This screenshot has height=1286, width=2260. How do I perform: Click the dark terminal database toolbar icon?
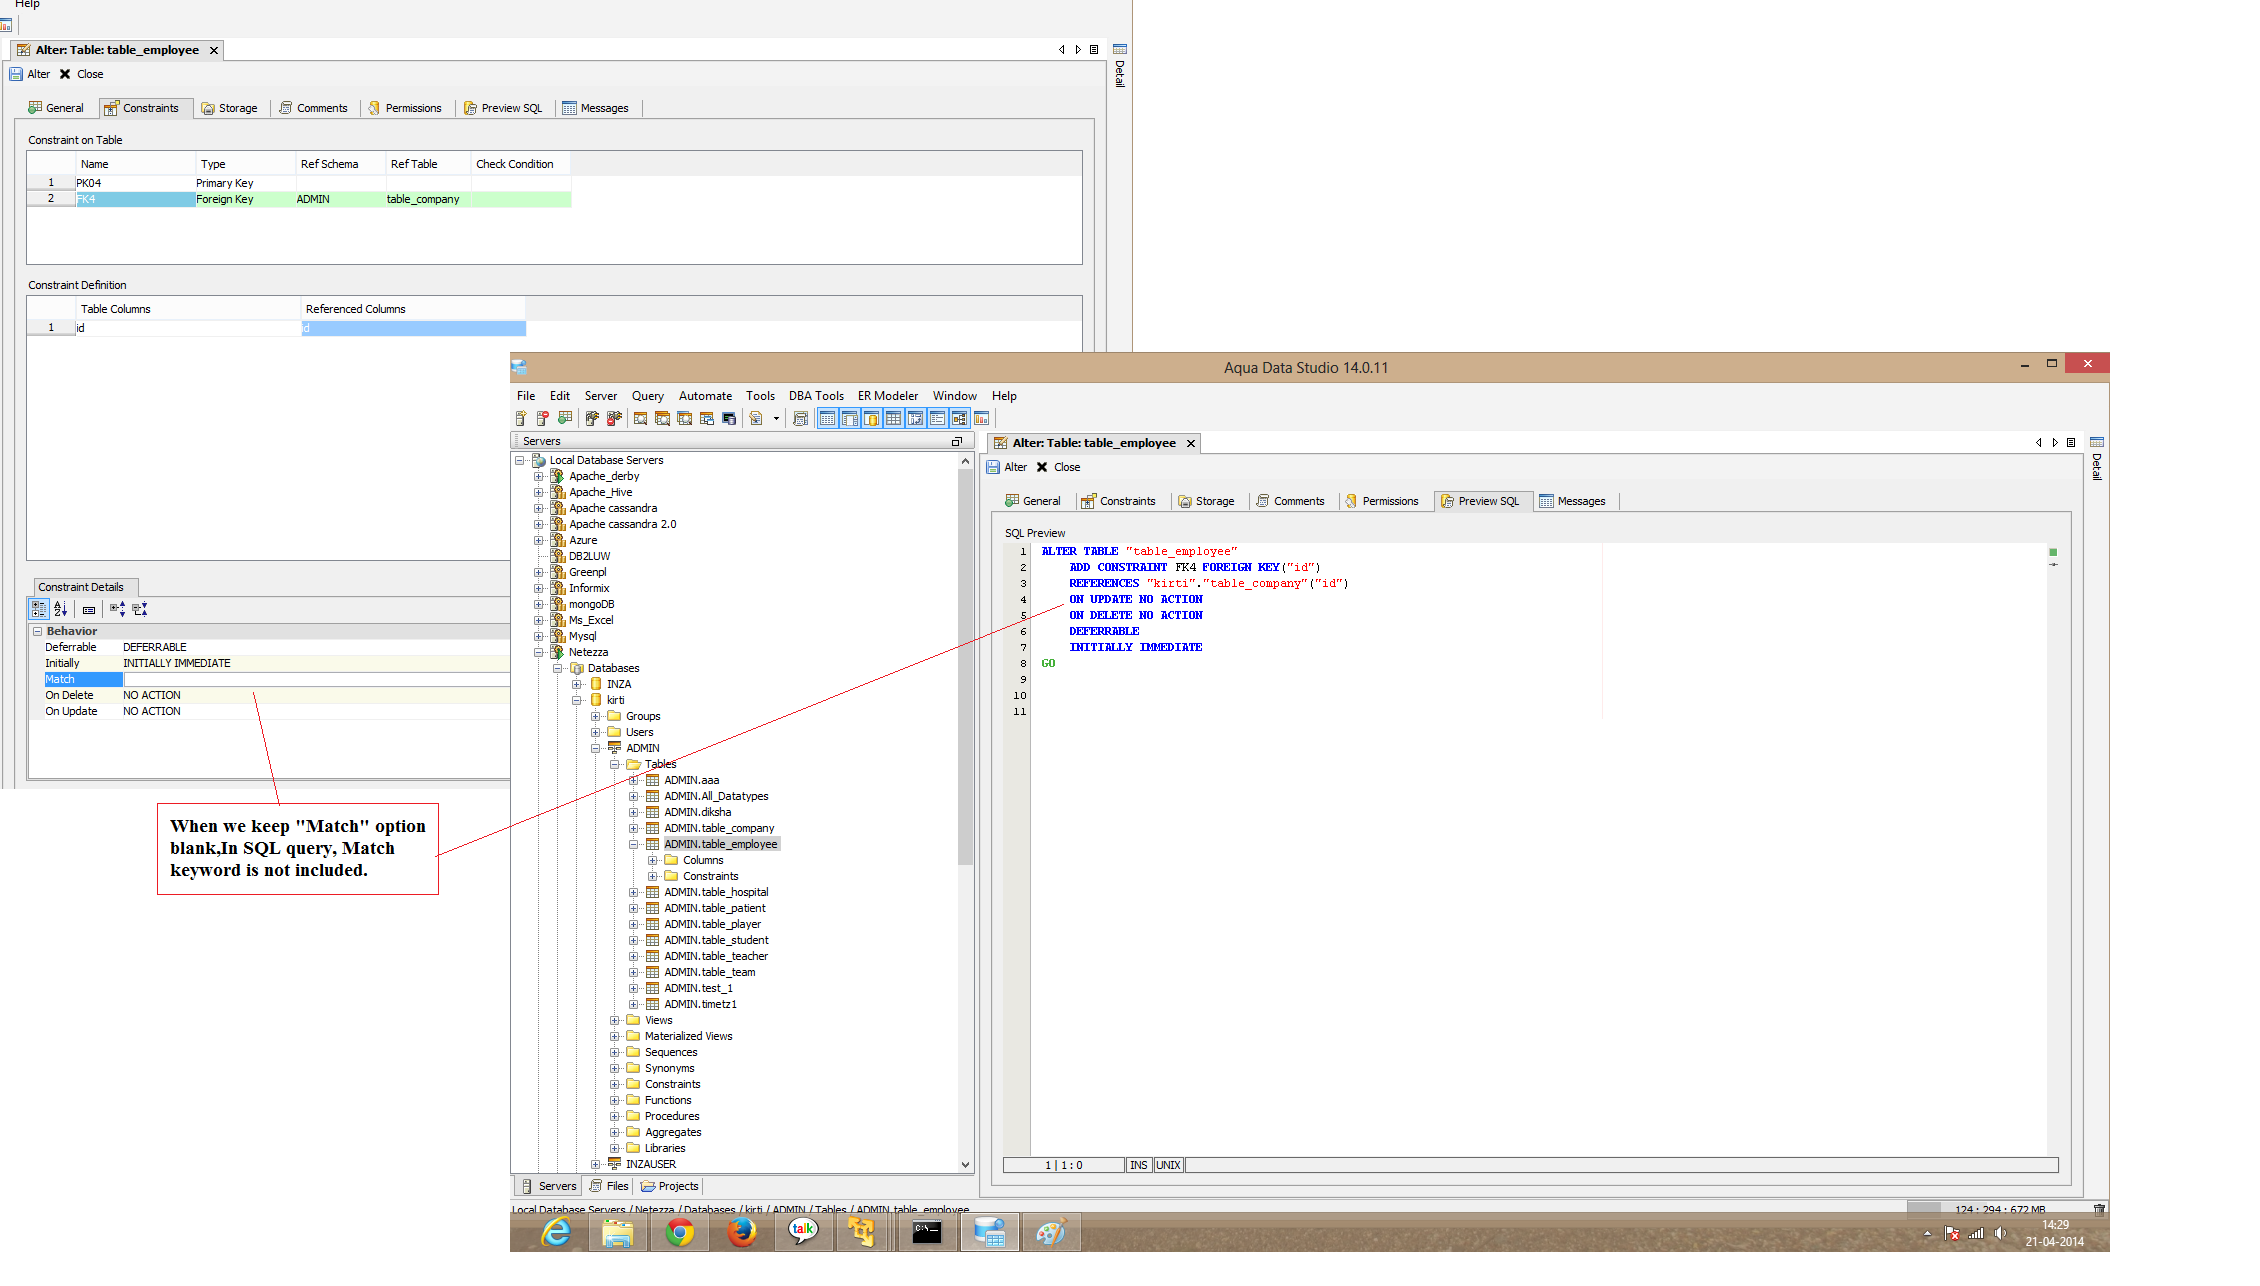tap(729, 419)
